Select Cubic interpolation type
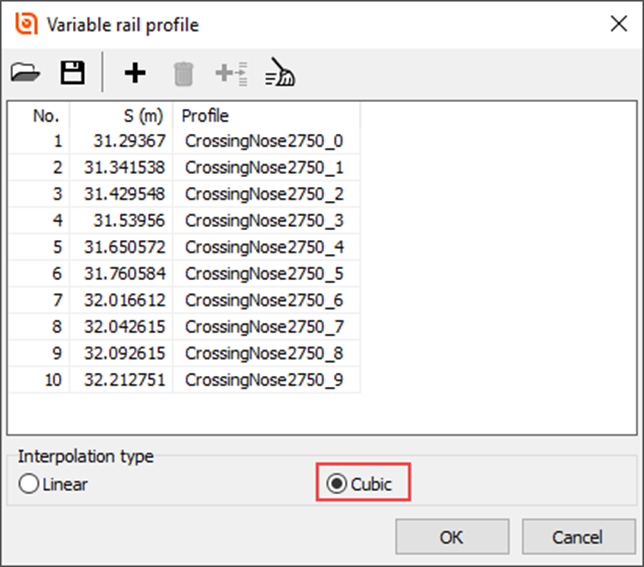 click(338, 485)
